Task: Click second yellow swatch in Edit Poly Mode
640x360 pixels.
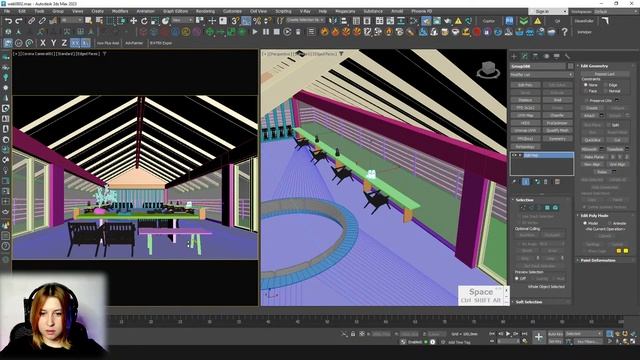Action: (626, 251)
